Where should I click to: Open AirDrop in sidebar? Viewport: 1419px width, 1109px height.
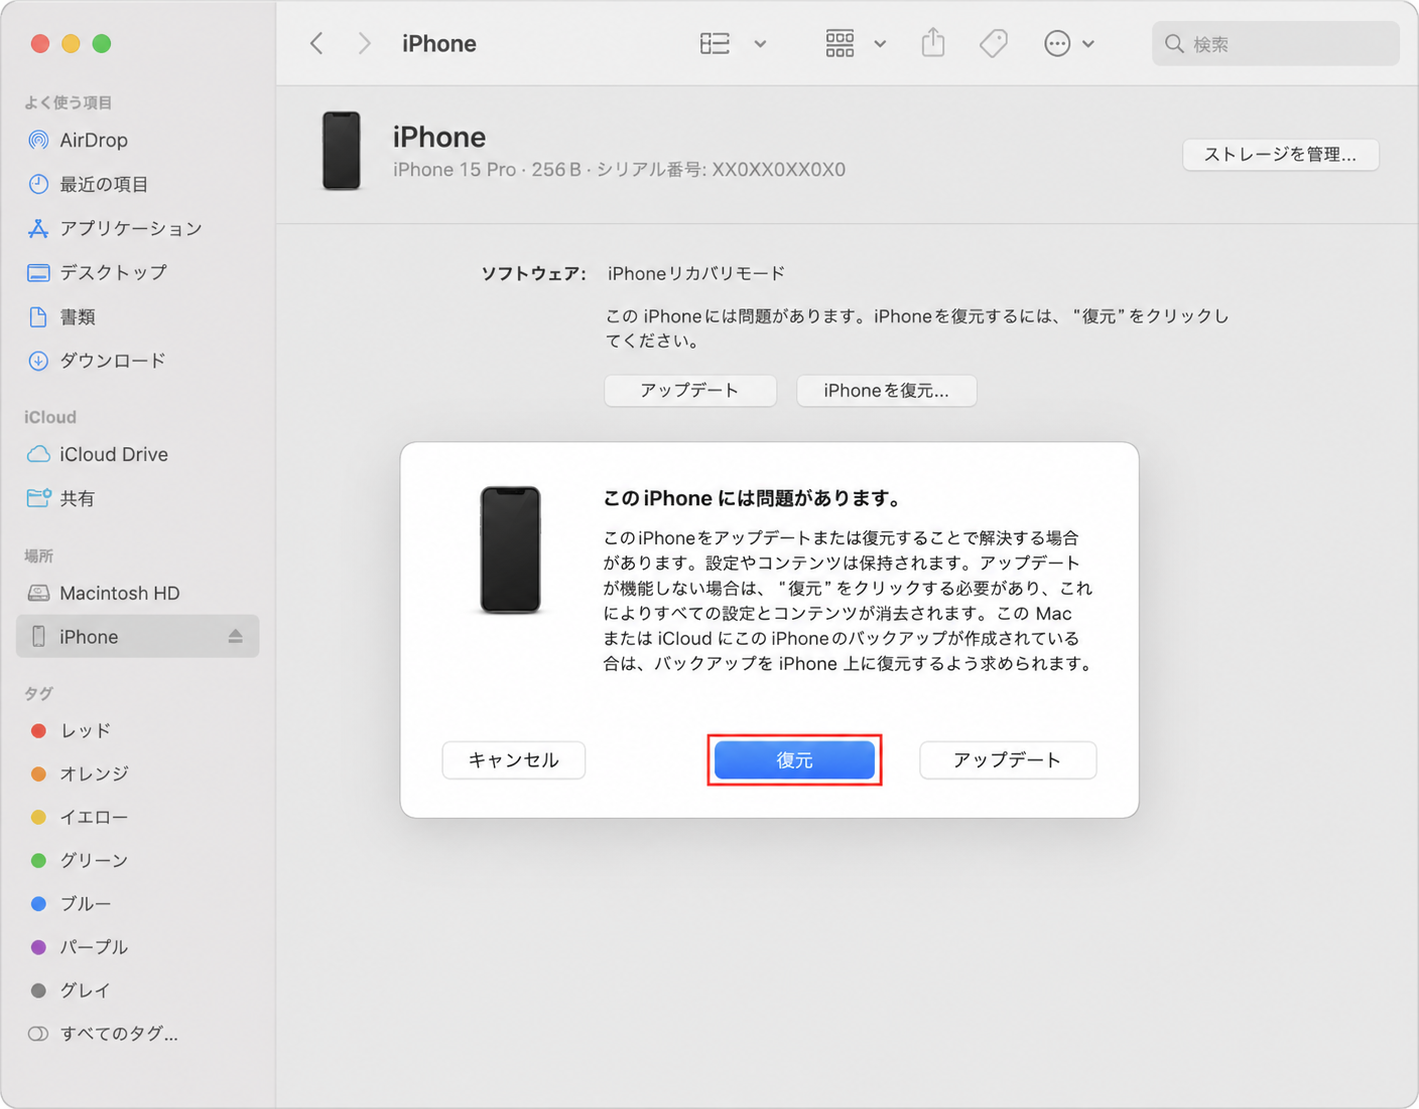(x=137, y=140)
